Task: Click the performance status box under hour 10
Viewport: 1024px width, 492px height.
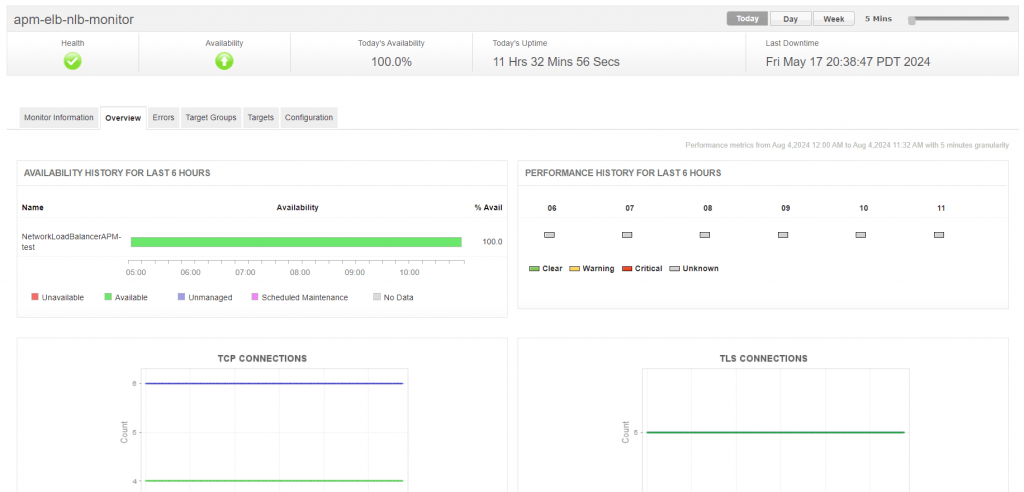Action: 861,235
